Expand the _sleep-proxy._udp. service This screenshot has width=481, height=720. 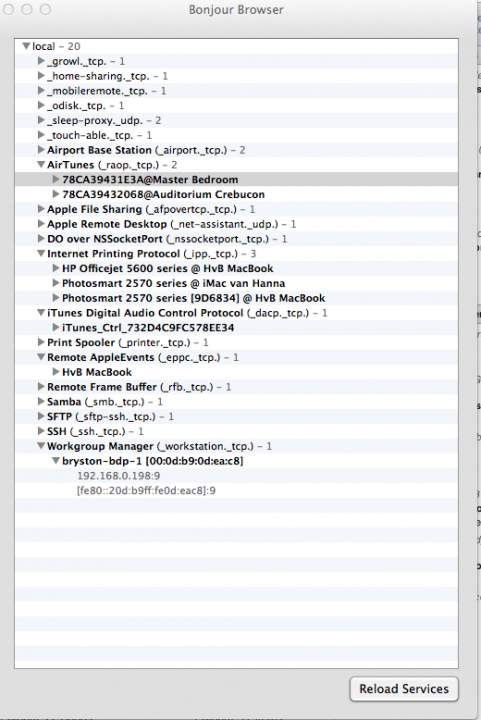41,120
